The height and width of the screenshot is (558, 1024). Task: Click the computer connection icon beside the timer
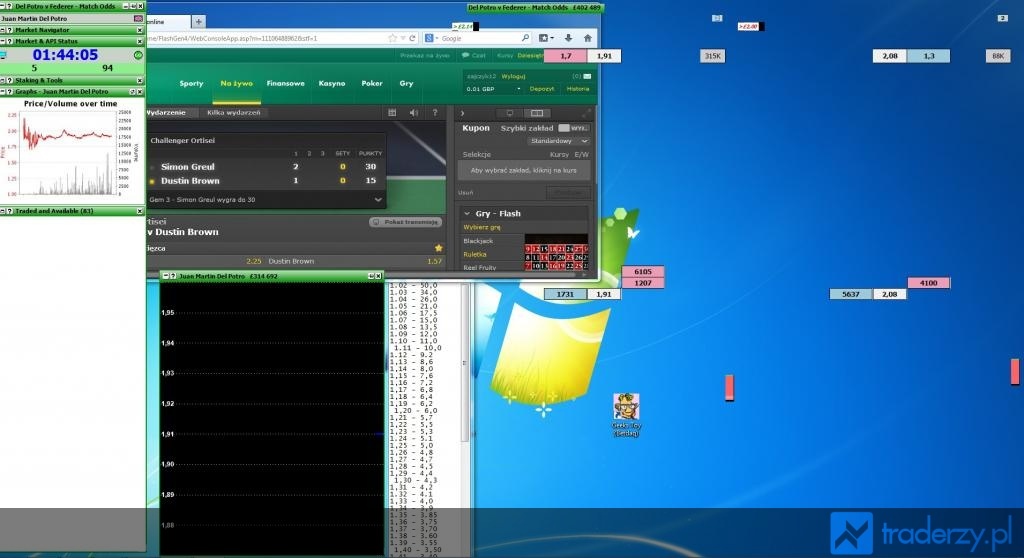pyautogui.click(x=3, y=56)
